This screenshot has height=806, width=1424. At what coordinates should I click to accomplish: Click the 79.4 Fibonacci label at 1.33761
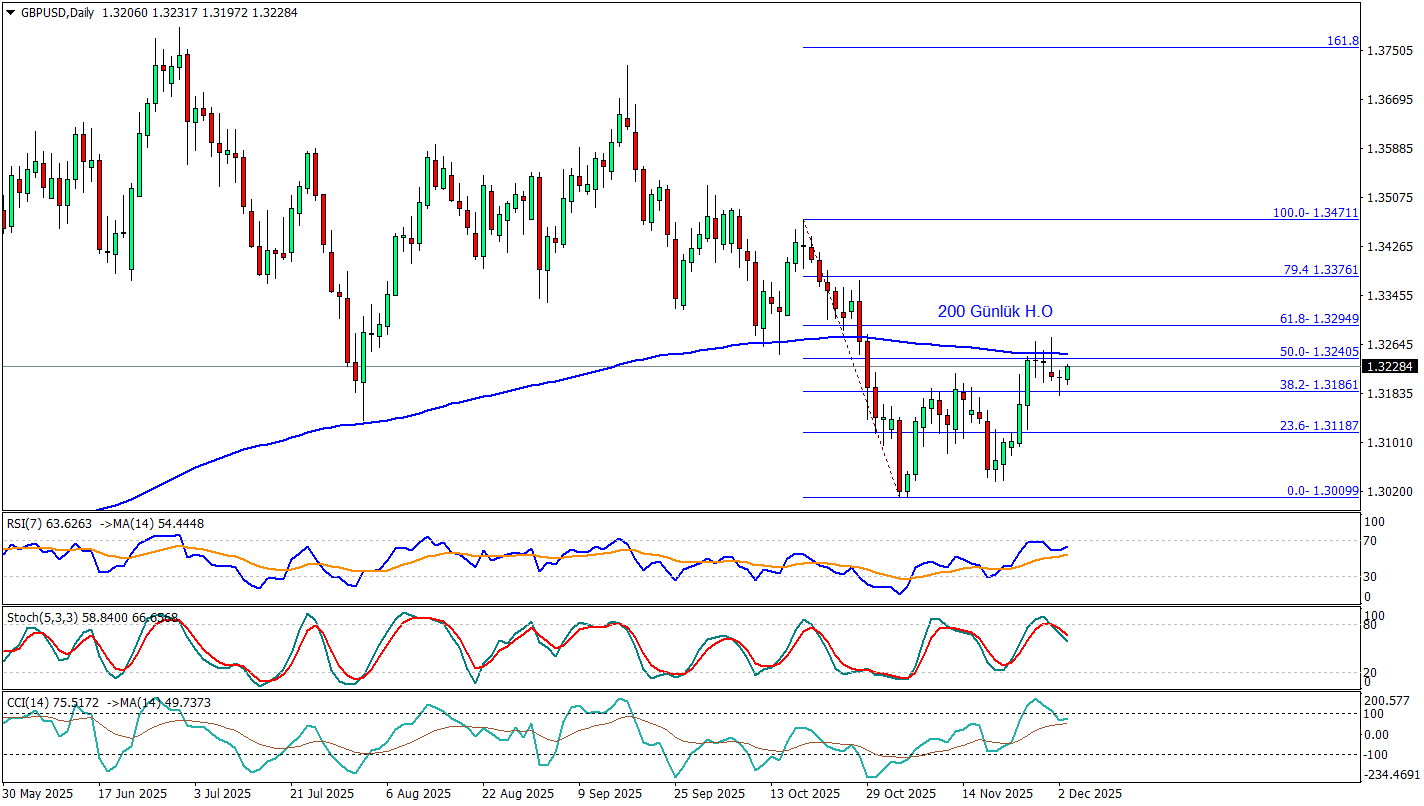click(x=1320, y=269)
